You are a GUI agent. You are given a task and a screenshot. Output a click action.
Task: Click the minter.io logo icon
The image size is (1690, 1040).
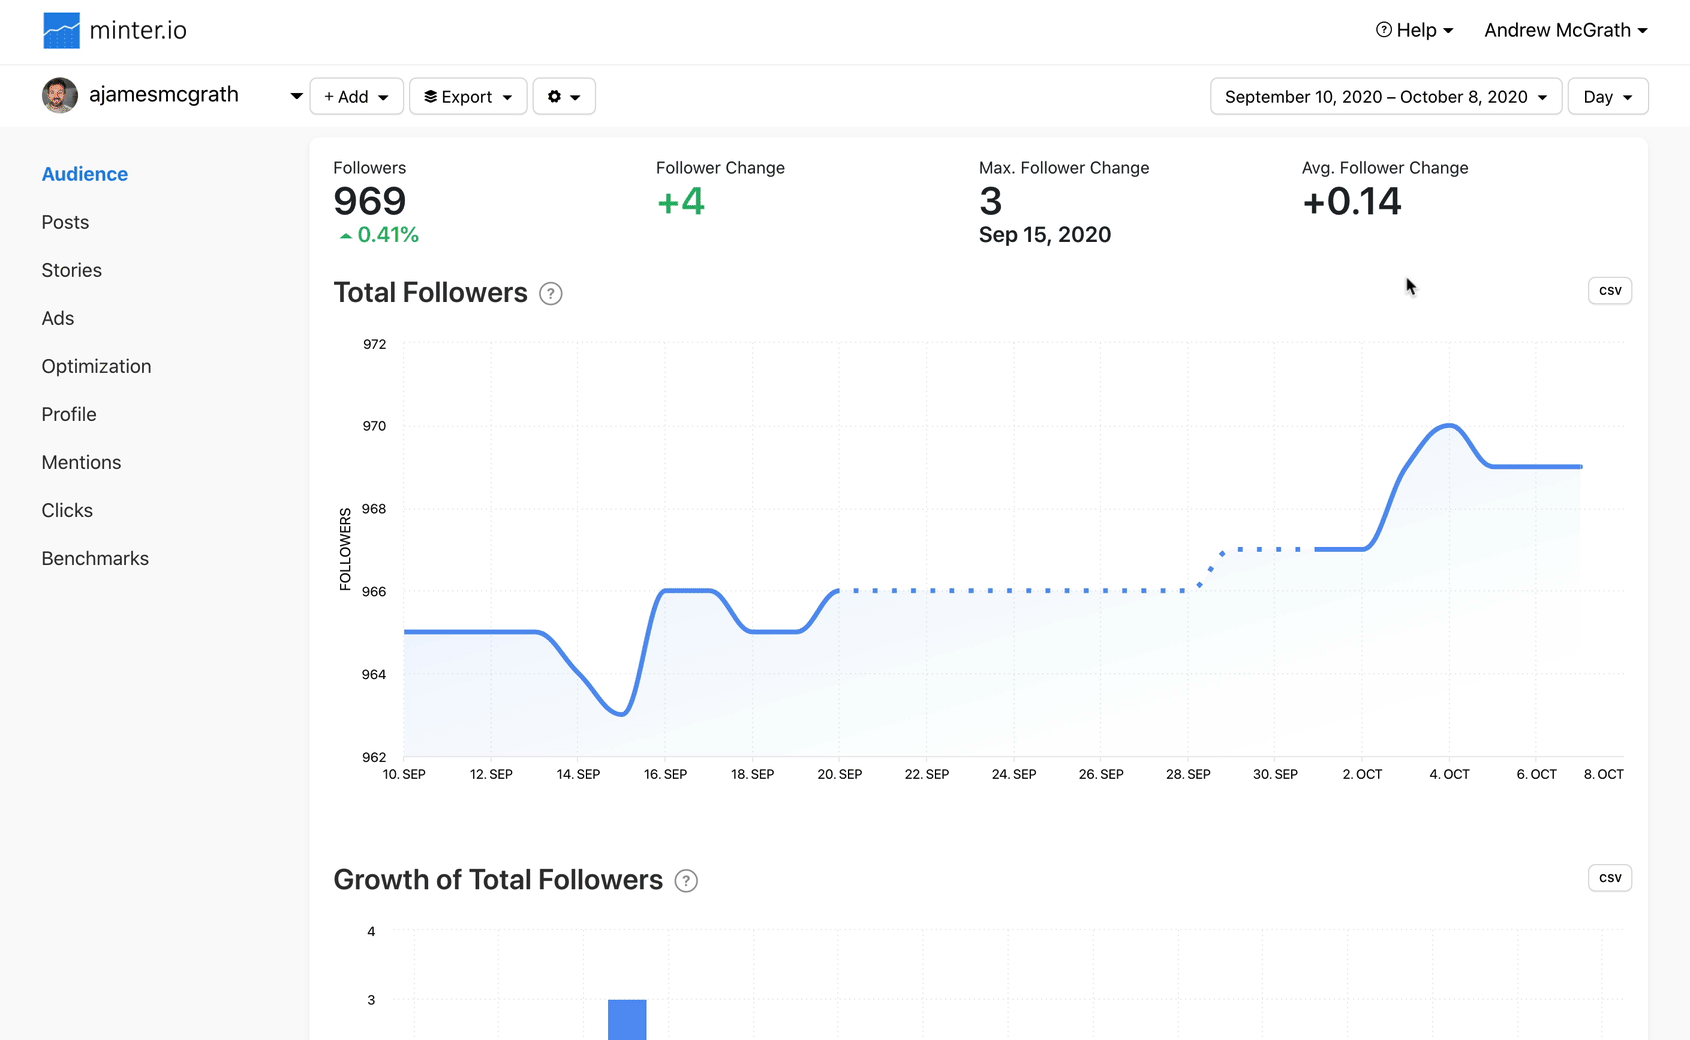pos(61,31)
